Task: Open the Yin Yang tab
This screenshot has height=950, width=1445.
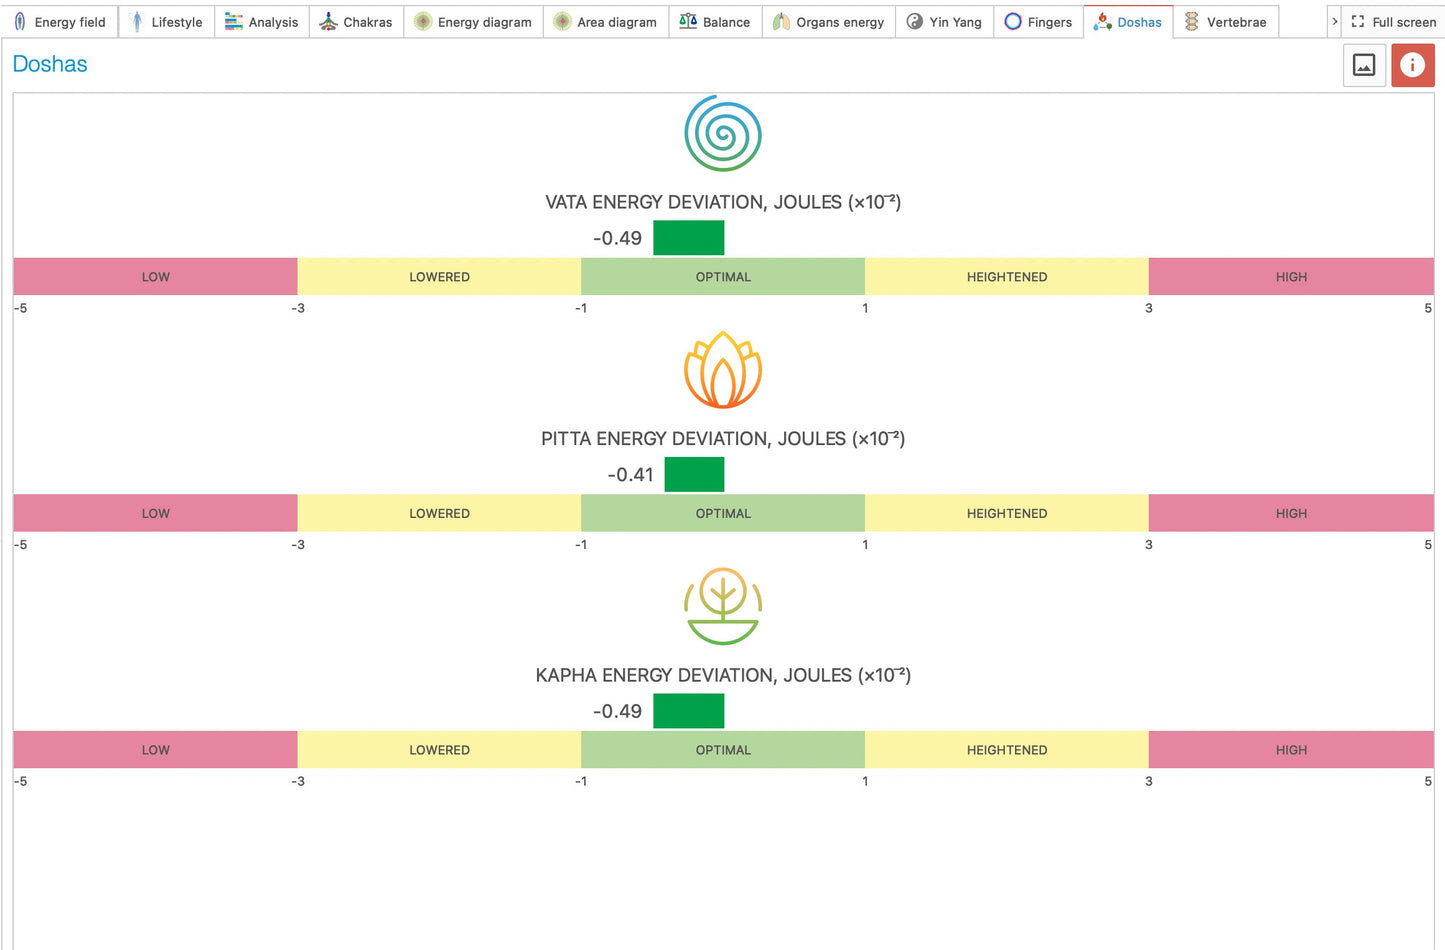Action: pos(944,22)
